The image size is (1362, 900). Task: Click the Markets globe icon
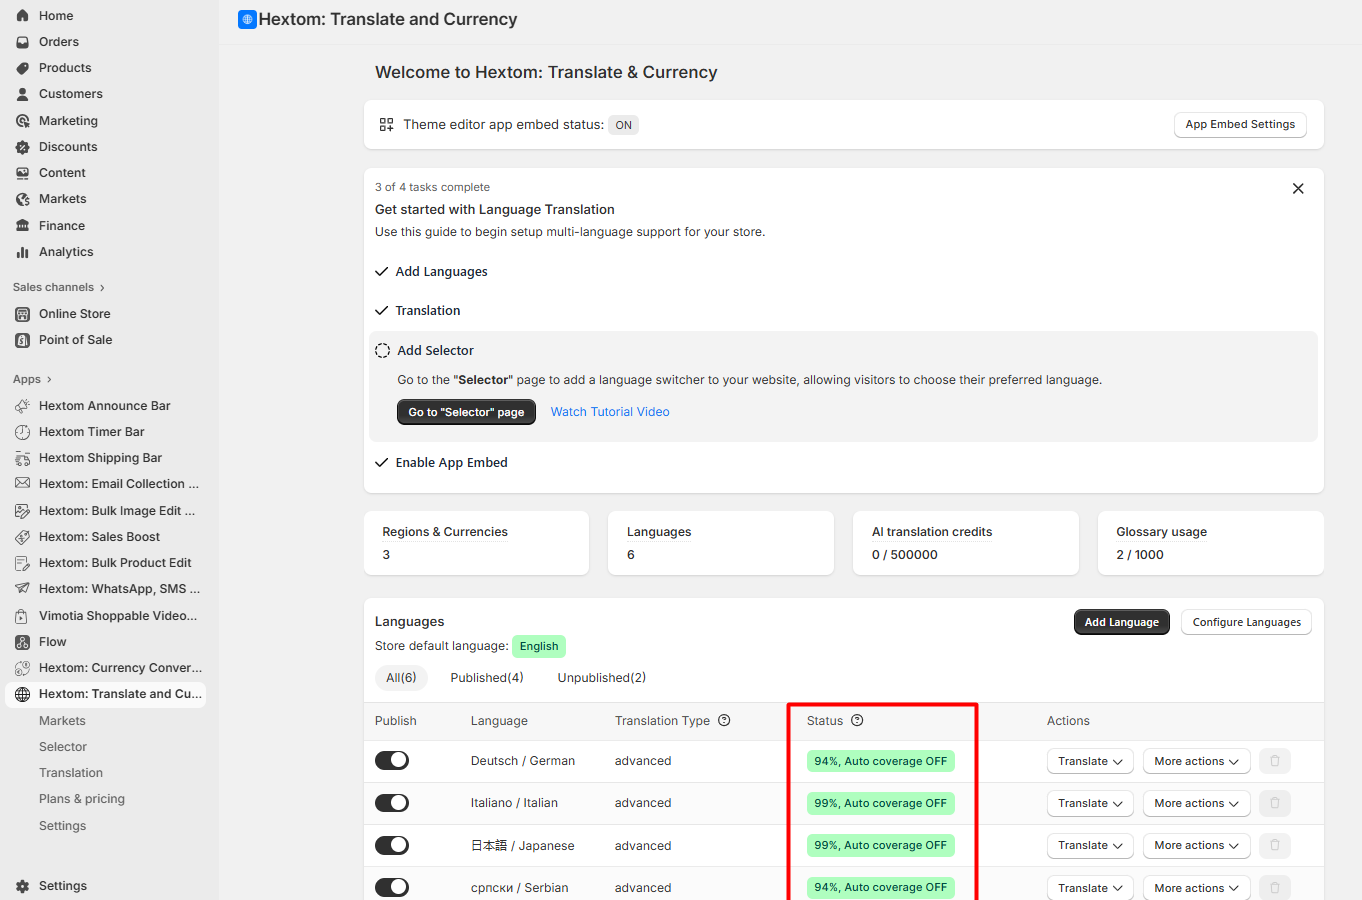point(22,199)
